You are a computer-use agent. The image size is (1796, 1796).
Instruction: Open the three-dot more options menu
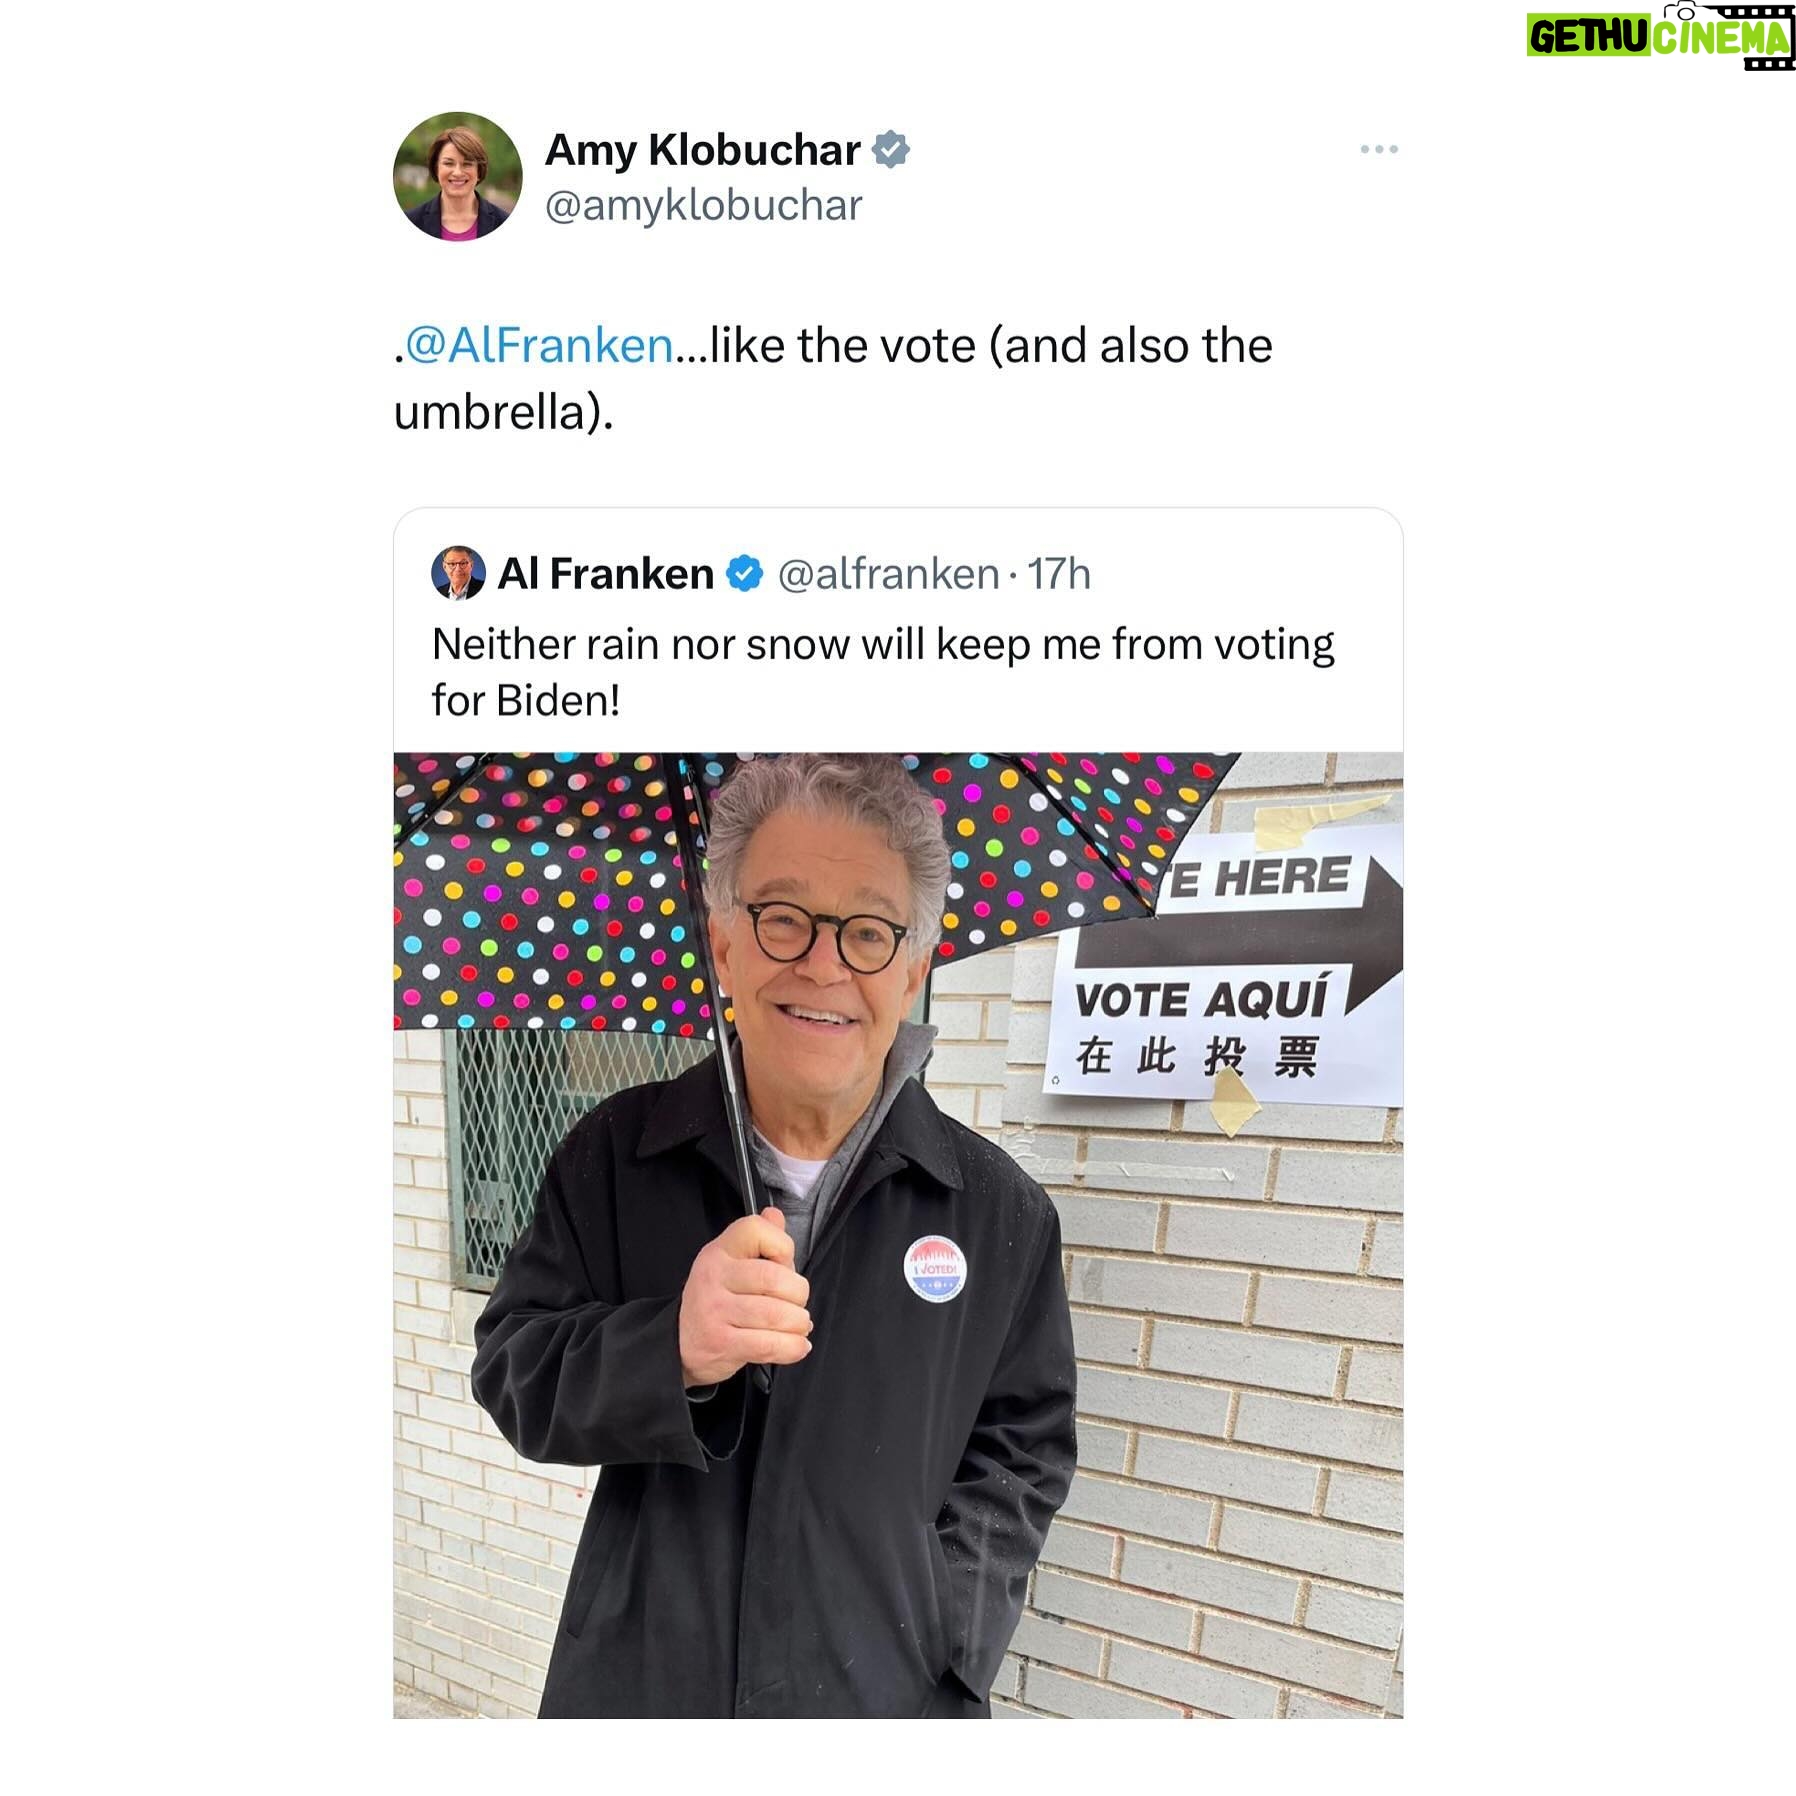pos(1378,149)
